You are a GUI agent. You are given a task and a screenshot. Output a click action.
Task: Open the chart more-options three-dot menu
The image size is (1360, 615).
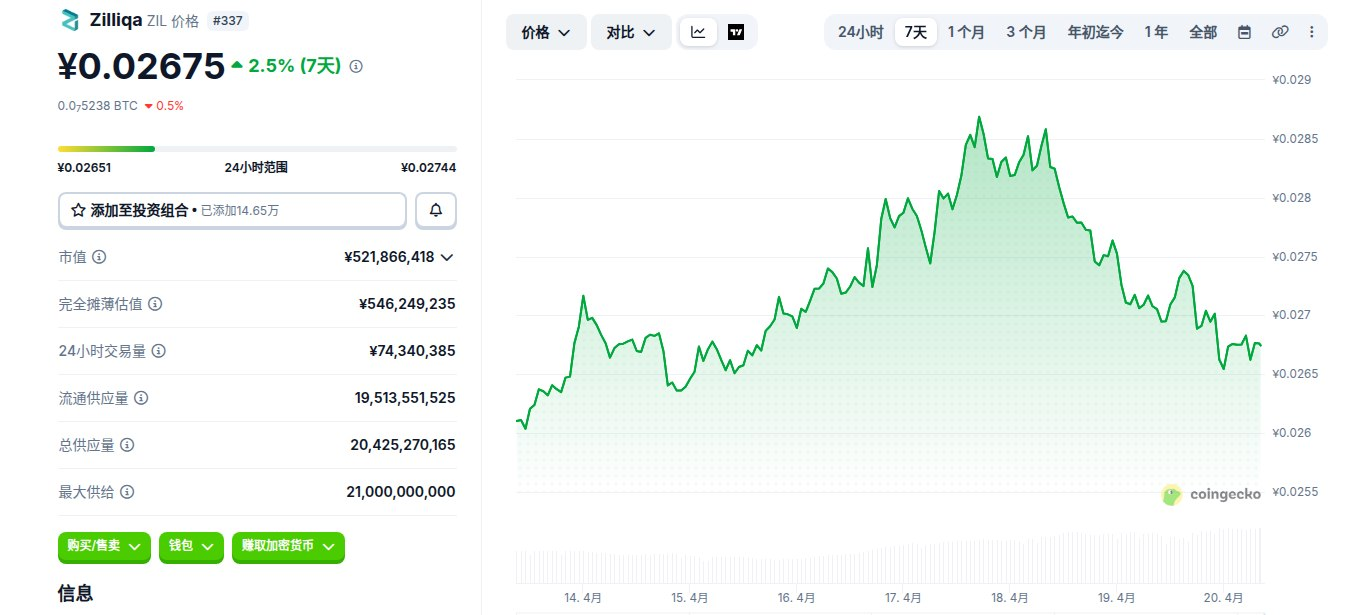(x=1311, y=32)
